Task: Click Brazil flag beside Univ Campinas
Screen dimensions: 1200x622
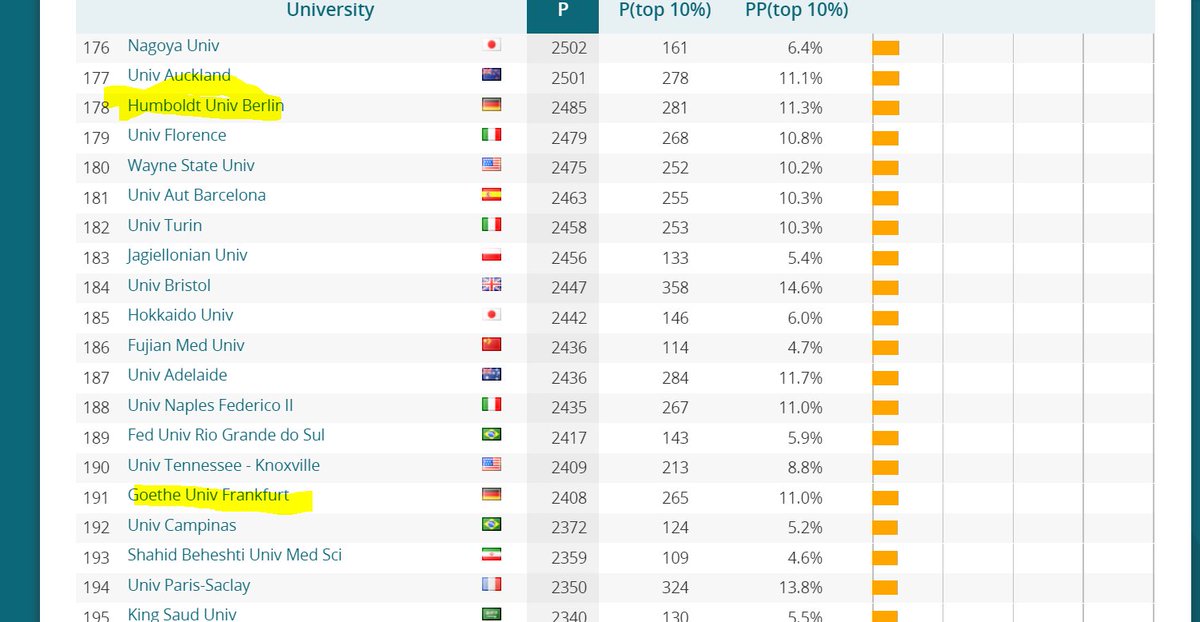Action: coord(491,525)
